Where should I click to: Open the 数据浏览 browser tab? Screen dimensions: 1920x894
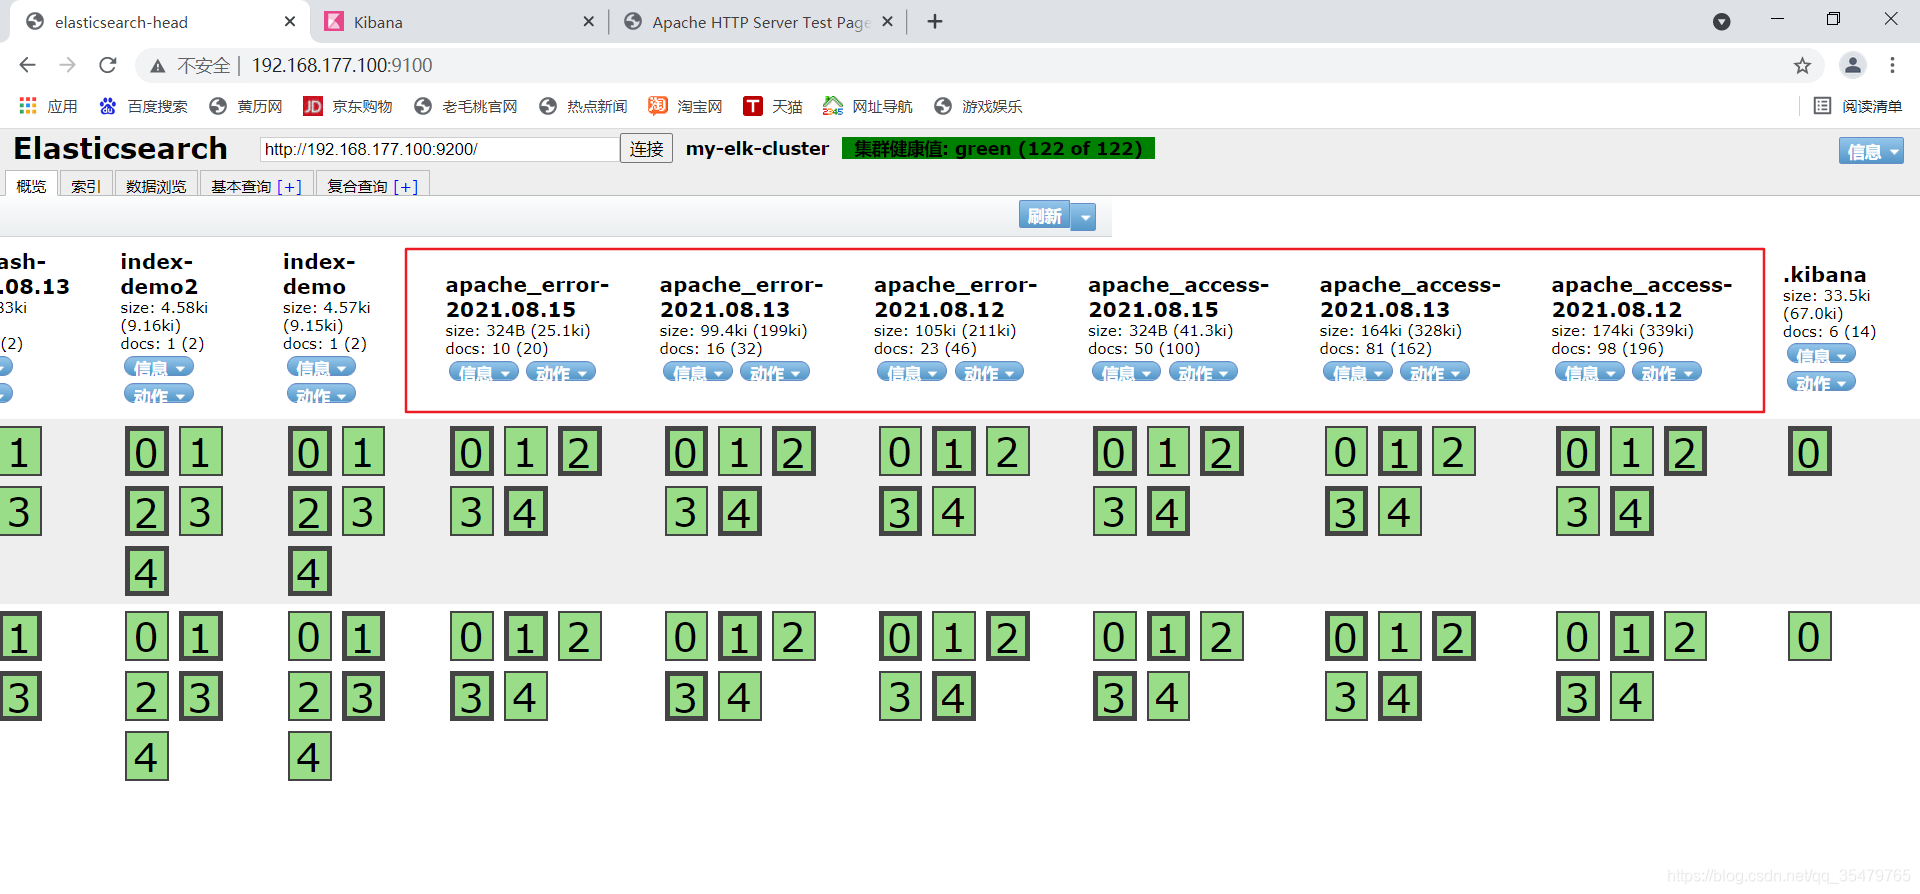point(156,186)
